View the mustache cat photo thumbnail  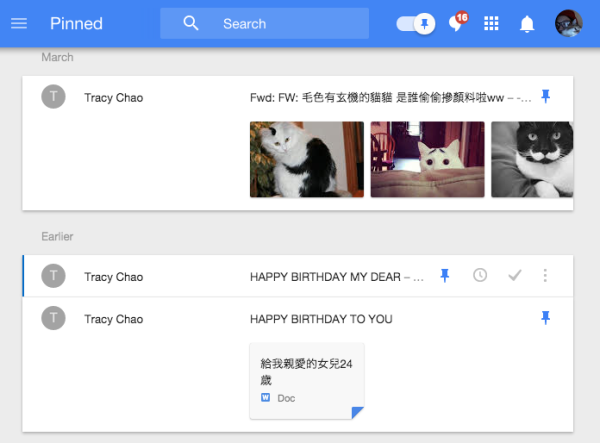click(532, 159)
